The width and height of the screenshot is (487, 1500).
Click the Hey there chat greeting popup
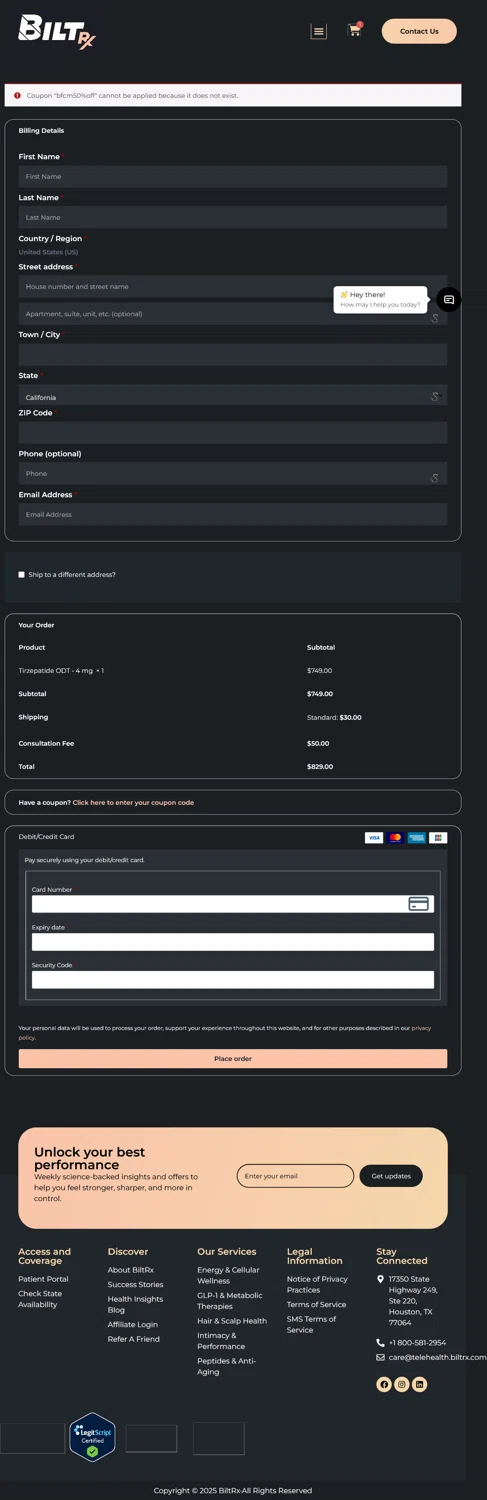(x=381, y=300)
